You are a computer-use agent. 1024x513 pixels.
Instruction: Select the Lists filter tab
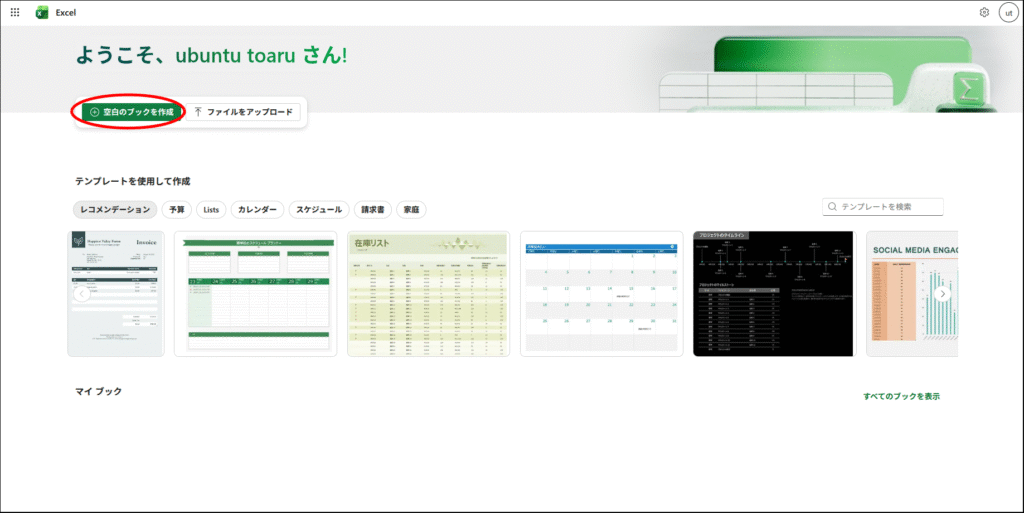tap(211, 210)
